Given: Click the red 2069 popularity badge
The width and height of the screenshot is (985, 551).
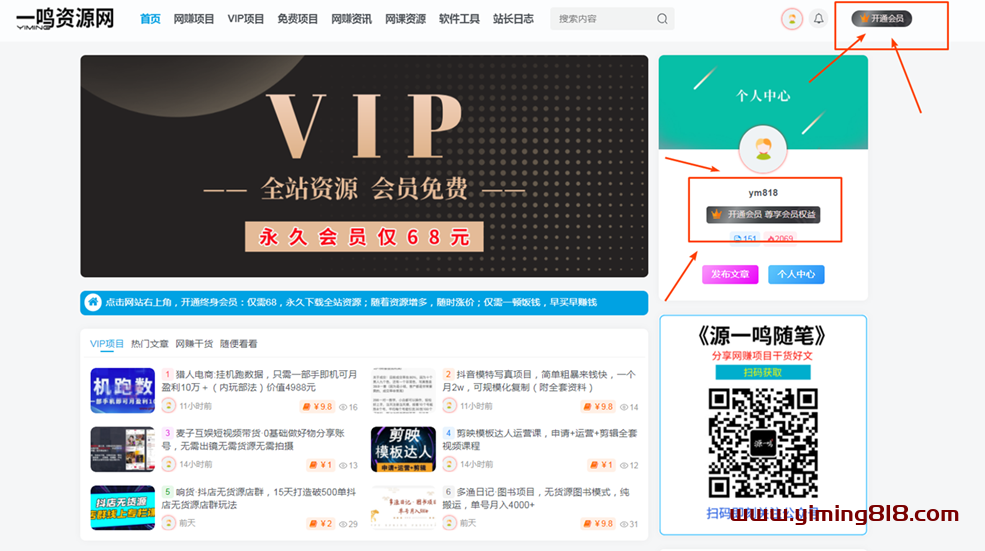Looking at the screenshot, I should click(x=780, y=239).
